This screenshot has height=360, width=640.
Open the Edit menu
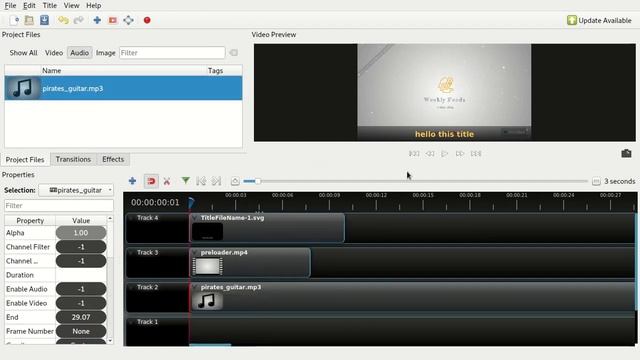pos(29,5)
